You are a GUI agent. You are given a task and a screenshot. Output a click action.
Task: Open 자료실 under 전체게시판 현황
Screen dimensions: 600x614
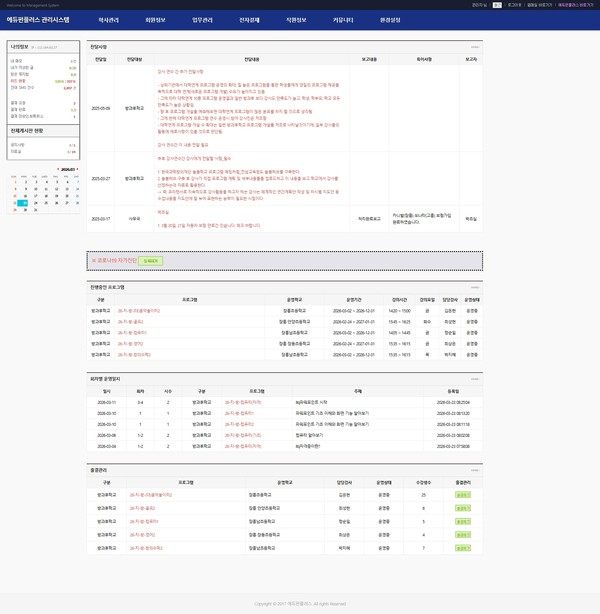pyautogui.click(x=16, y=152)
